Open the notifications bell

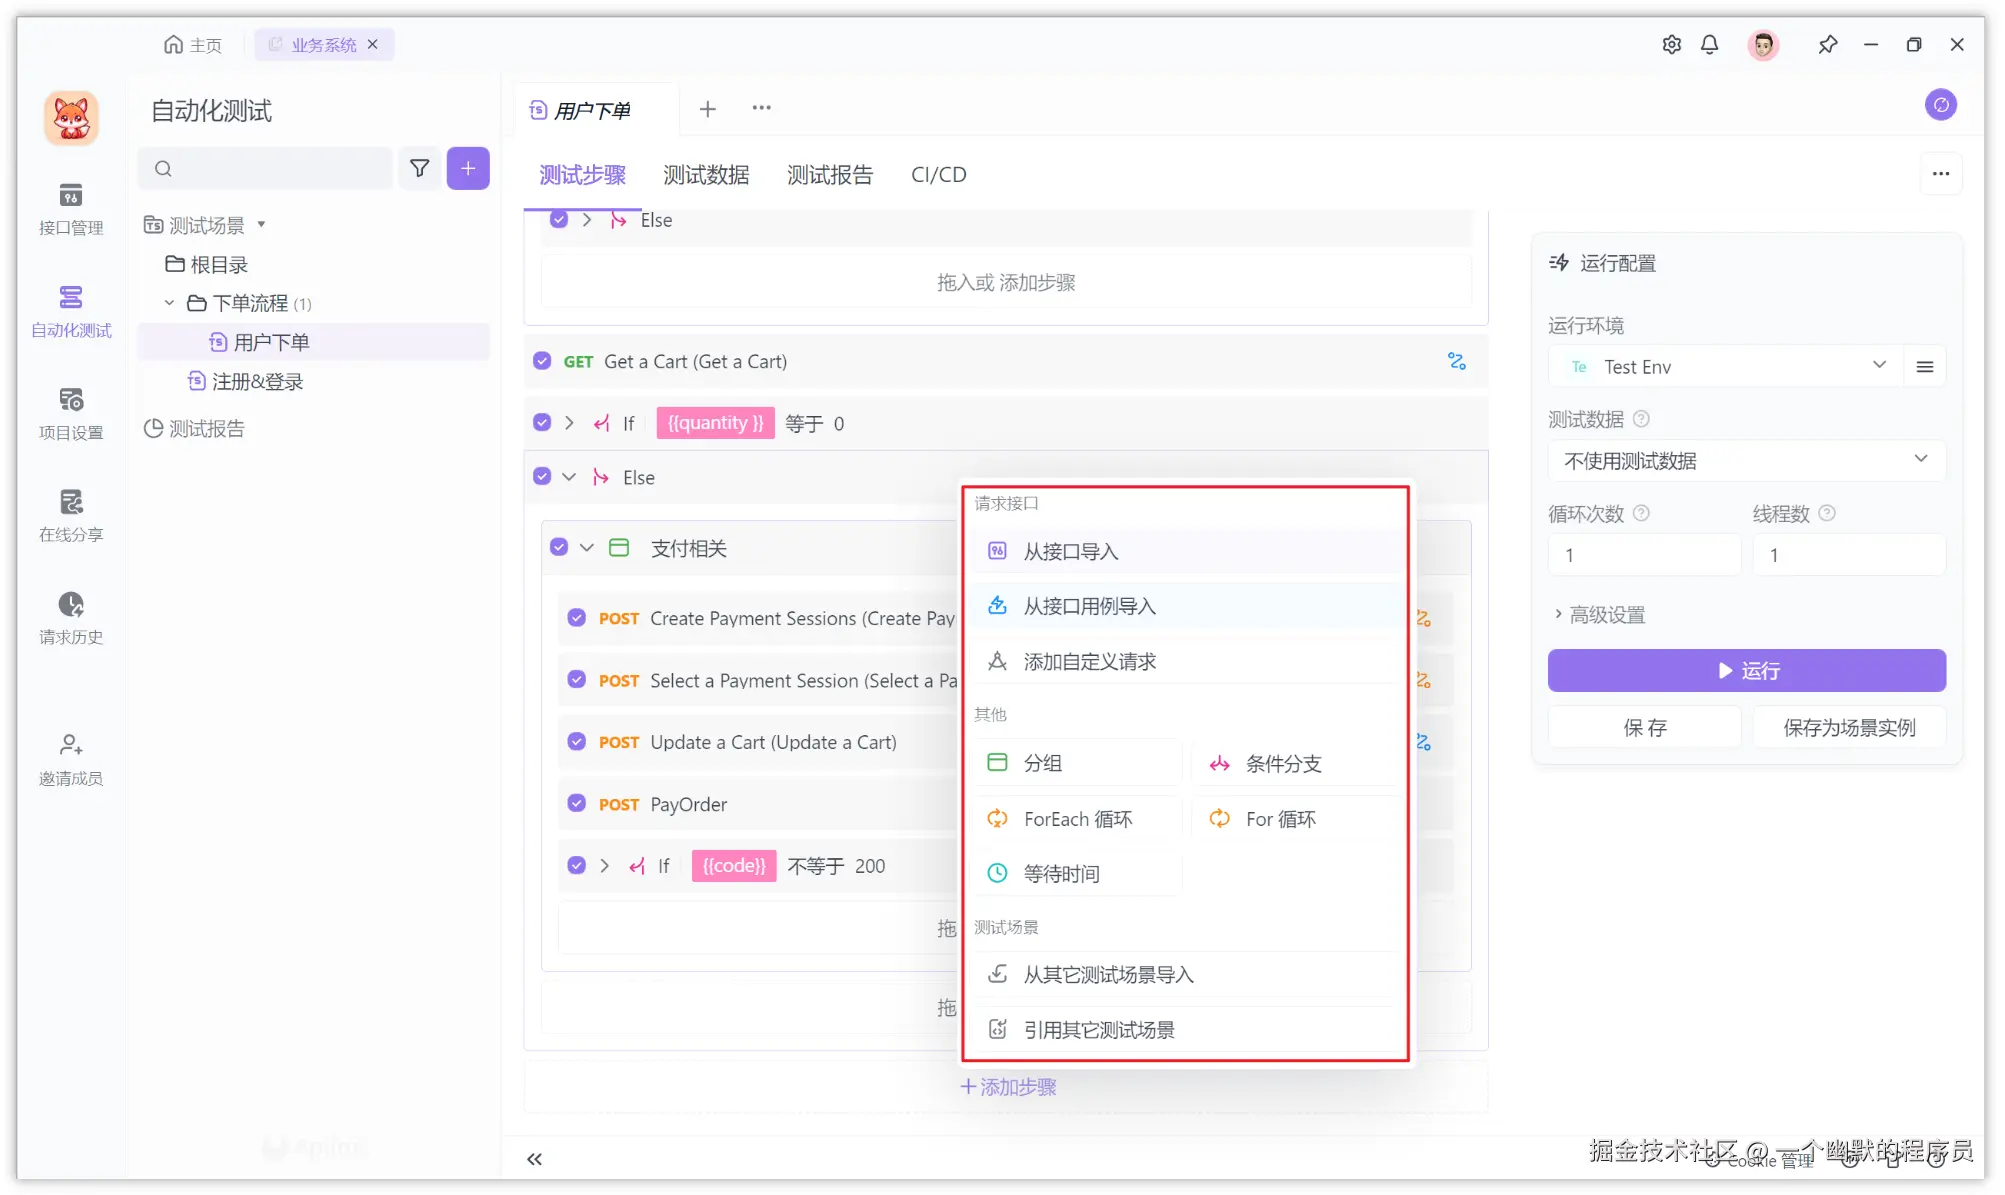click(x=1709, y=44)
